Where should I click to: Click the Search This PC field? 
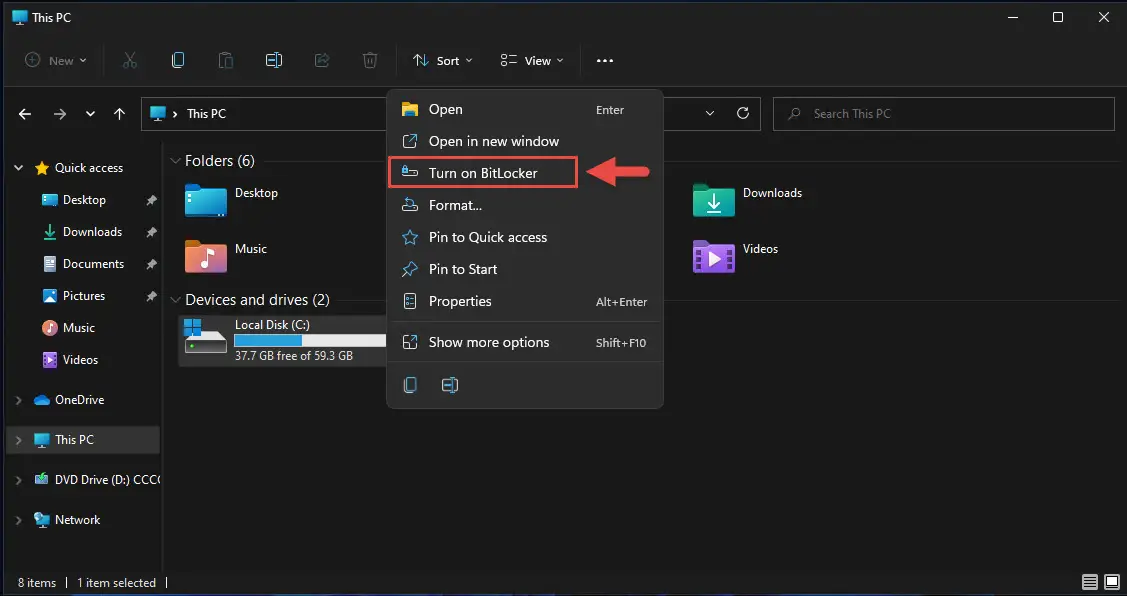pos(943,114)
